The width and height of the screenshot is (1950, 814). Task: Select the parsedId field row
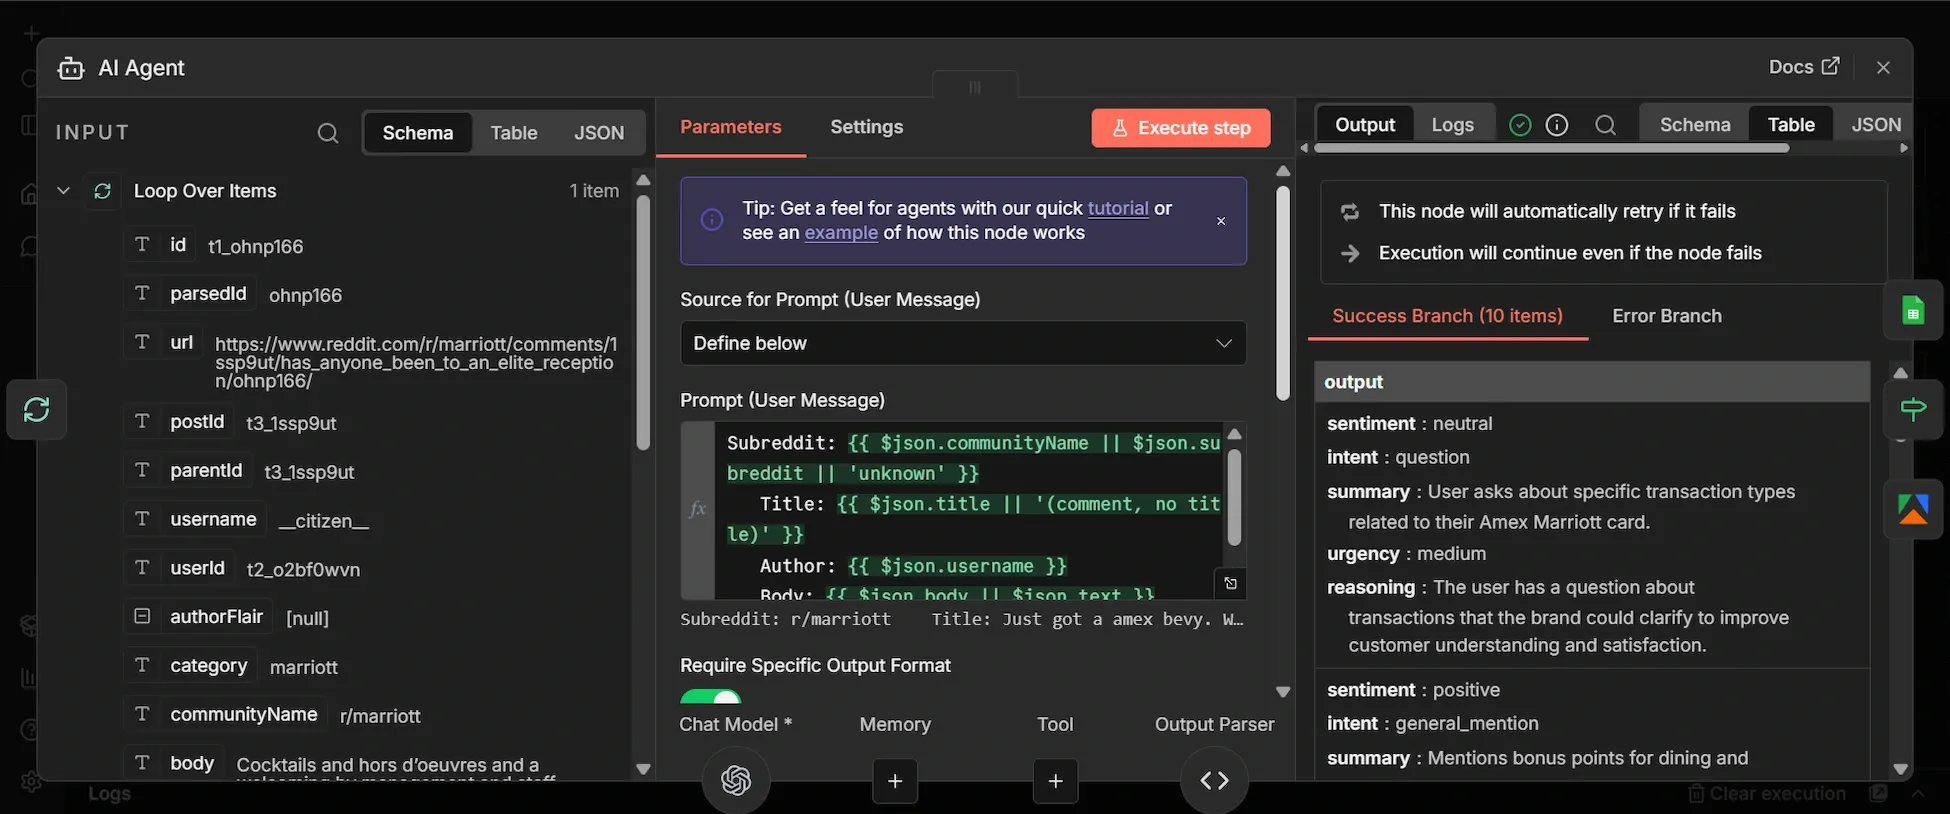pos(236,294)
